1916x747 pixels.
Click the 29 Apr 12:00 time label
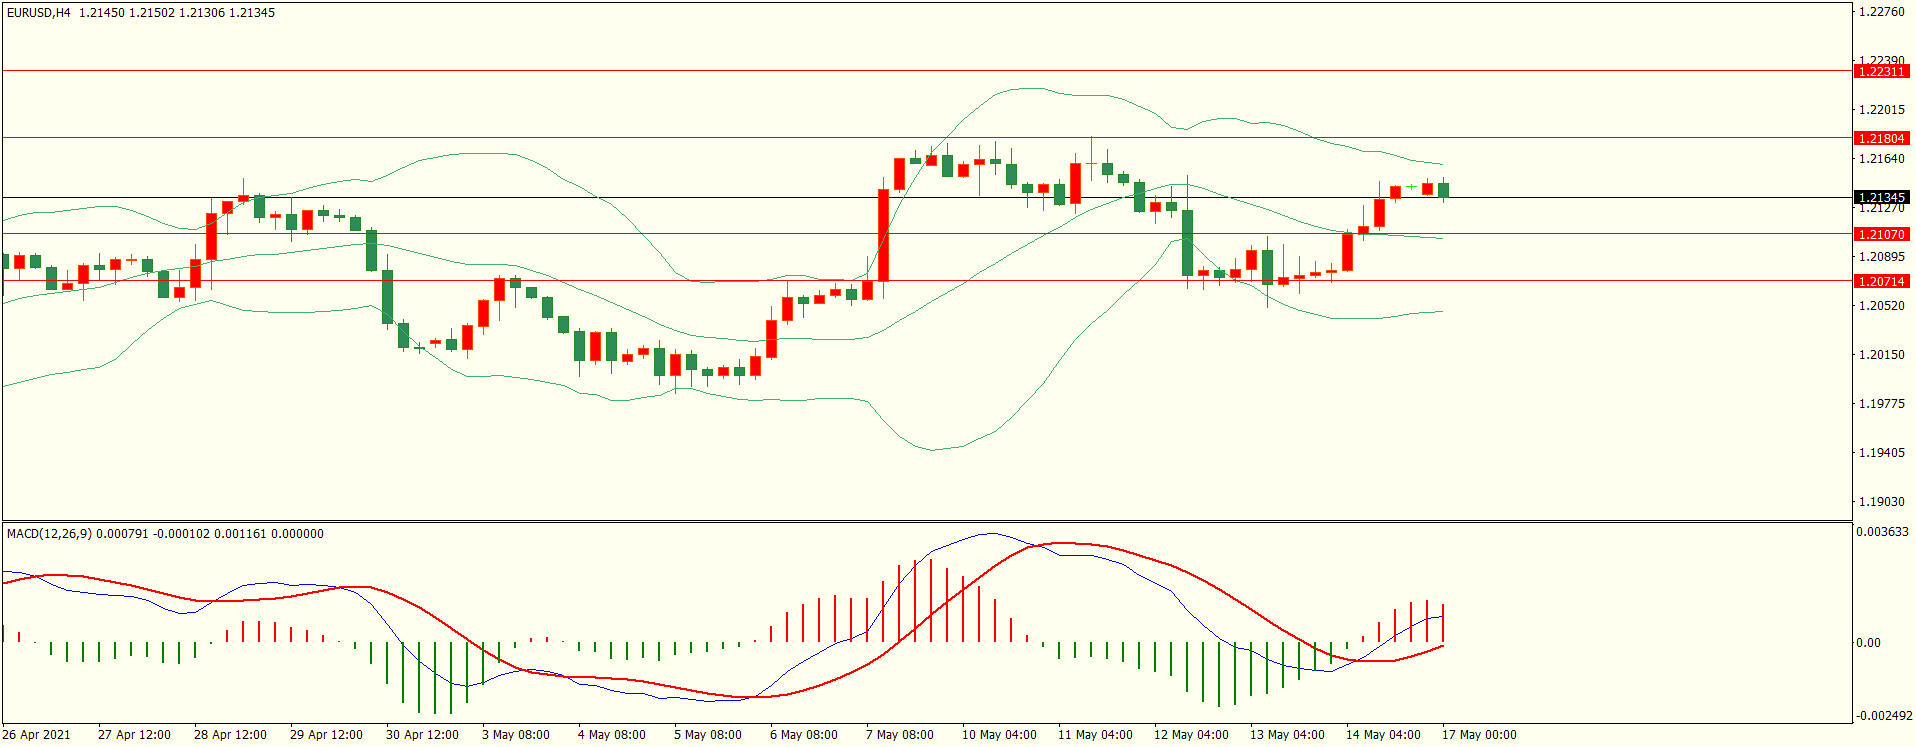326,735
